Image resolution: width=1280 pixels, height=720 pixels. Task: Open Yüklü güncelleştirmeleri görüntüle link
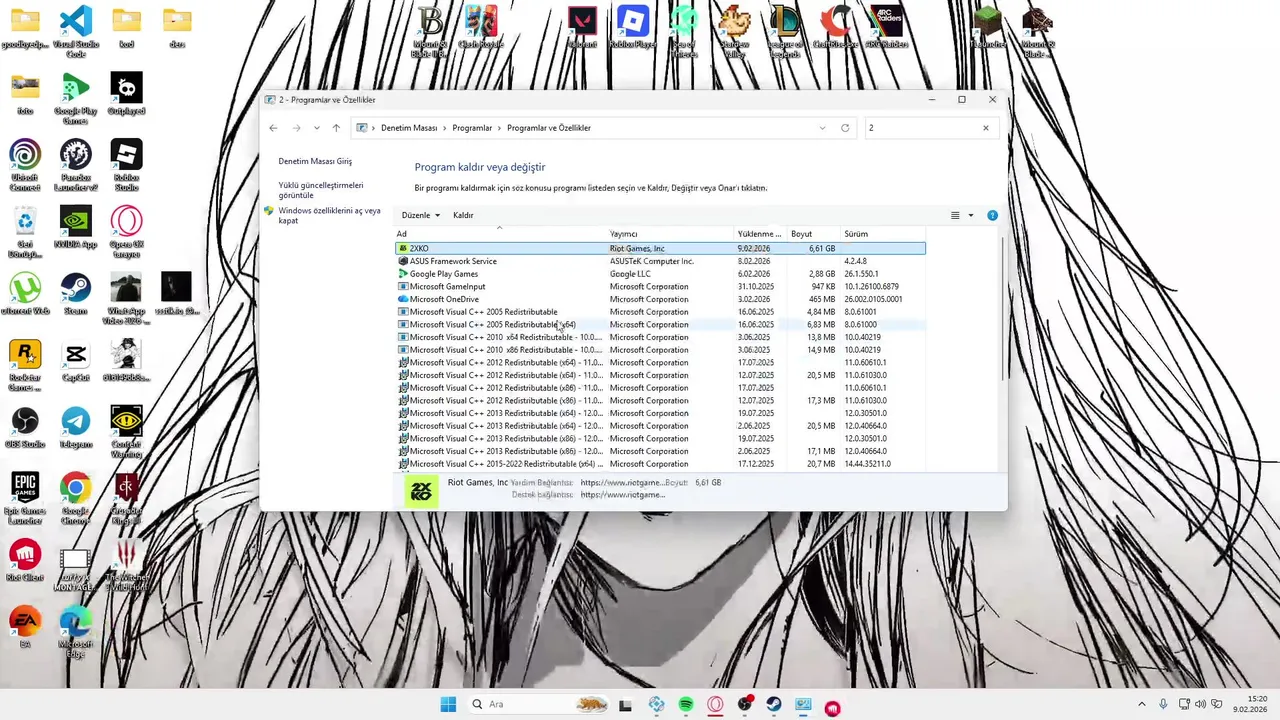click(321, 190)
